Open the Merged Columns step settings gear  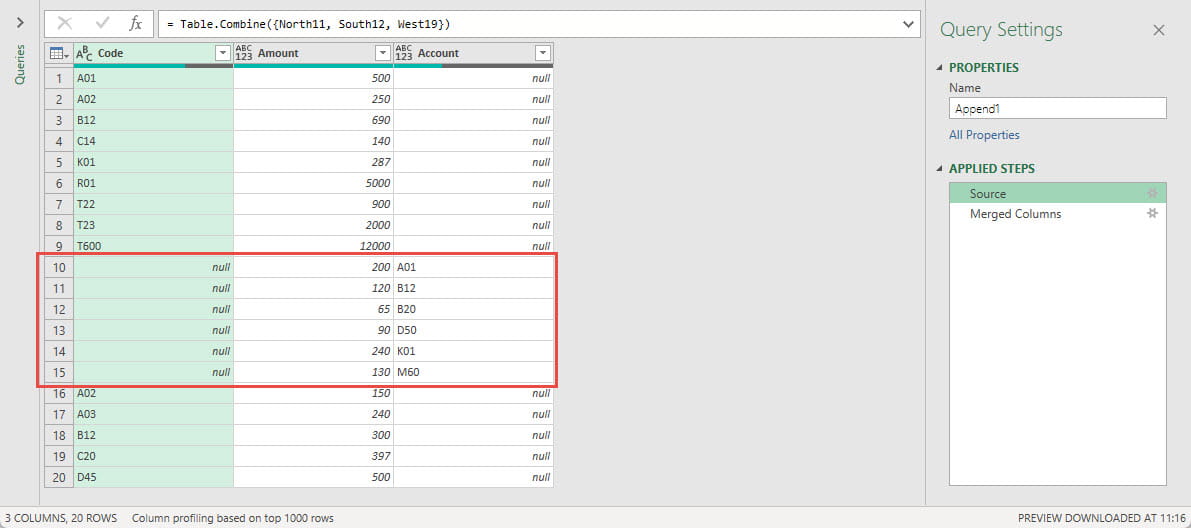coord(1152,214)
